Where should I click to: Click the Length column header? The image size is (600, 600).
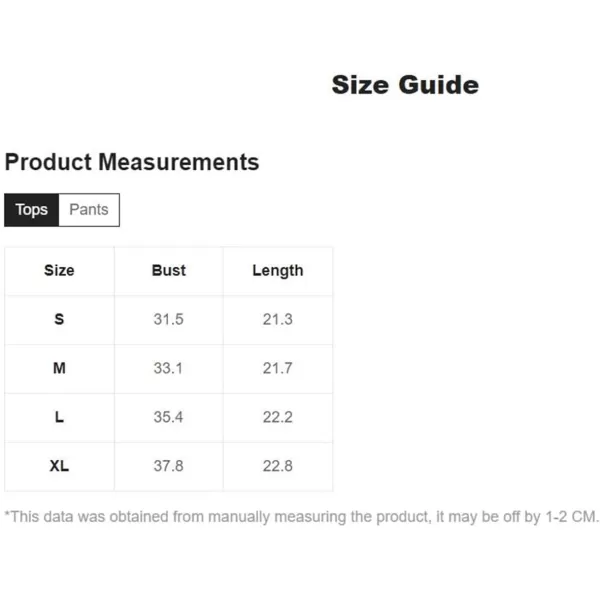278,271
